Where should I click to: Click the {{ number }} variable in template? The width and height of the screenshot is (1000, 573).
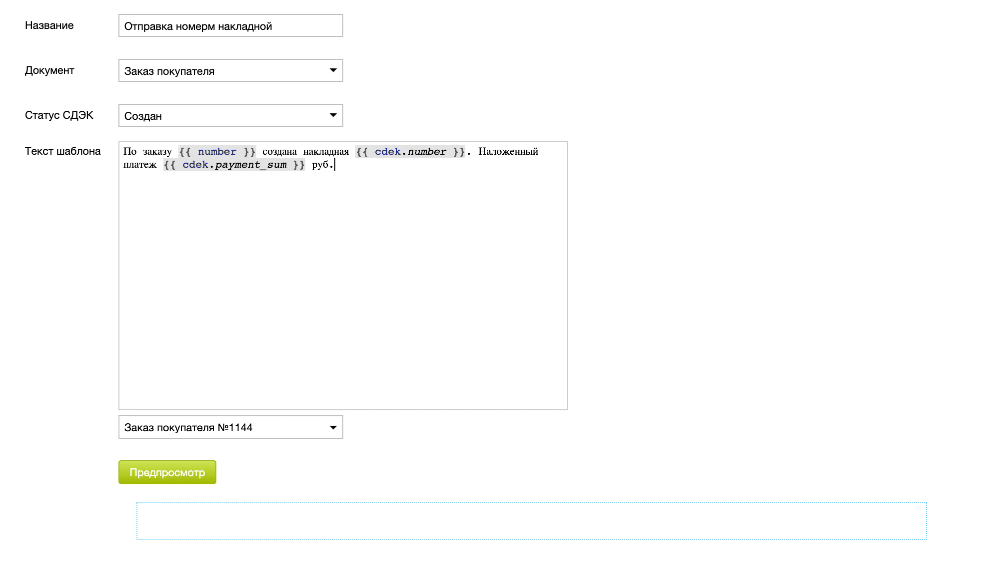click(x=217, y=152)
